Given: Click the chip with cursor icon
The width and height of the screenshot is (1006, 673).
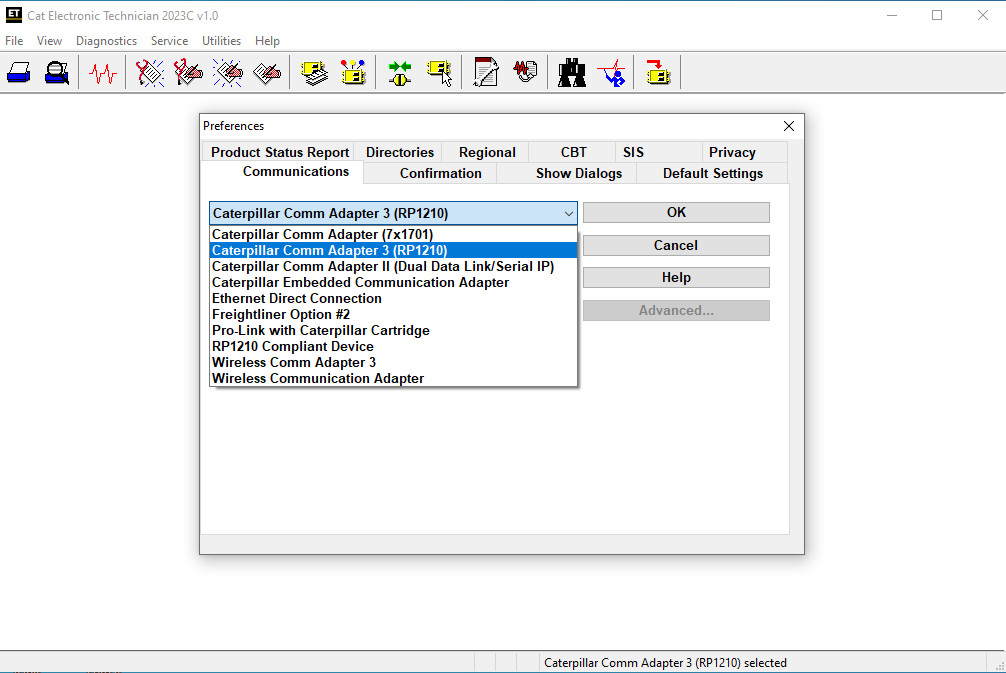Looking at the screenshot, I should (x=439, y=72).
